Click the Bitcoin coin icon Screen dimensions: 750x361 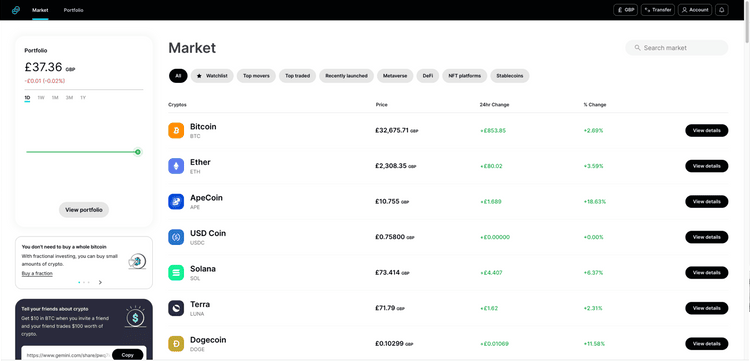click(x=176, y=131)
